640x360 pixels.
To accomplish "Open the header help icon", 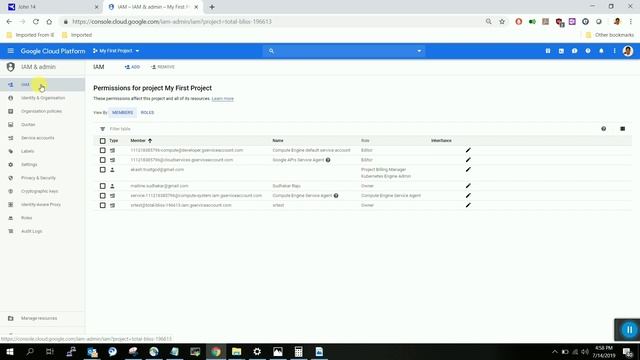I will point(588,51).
